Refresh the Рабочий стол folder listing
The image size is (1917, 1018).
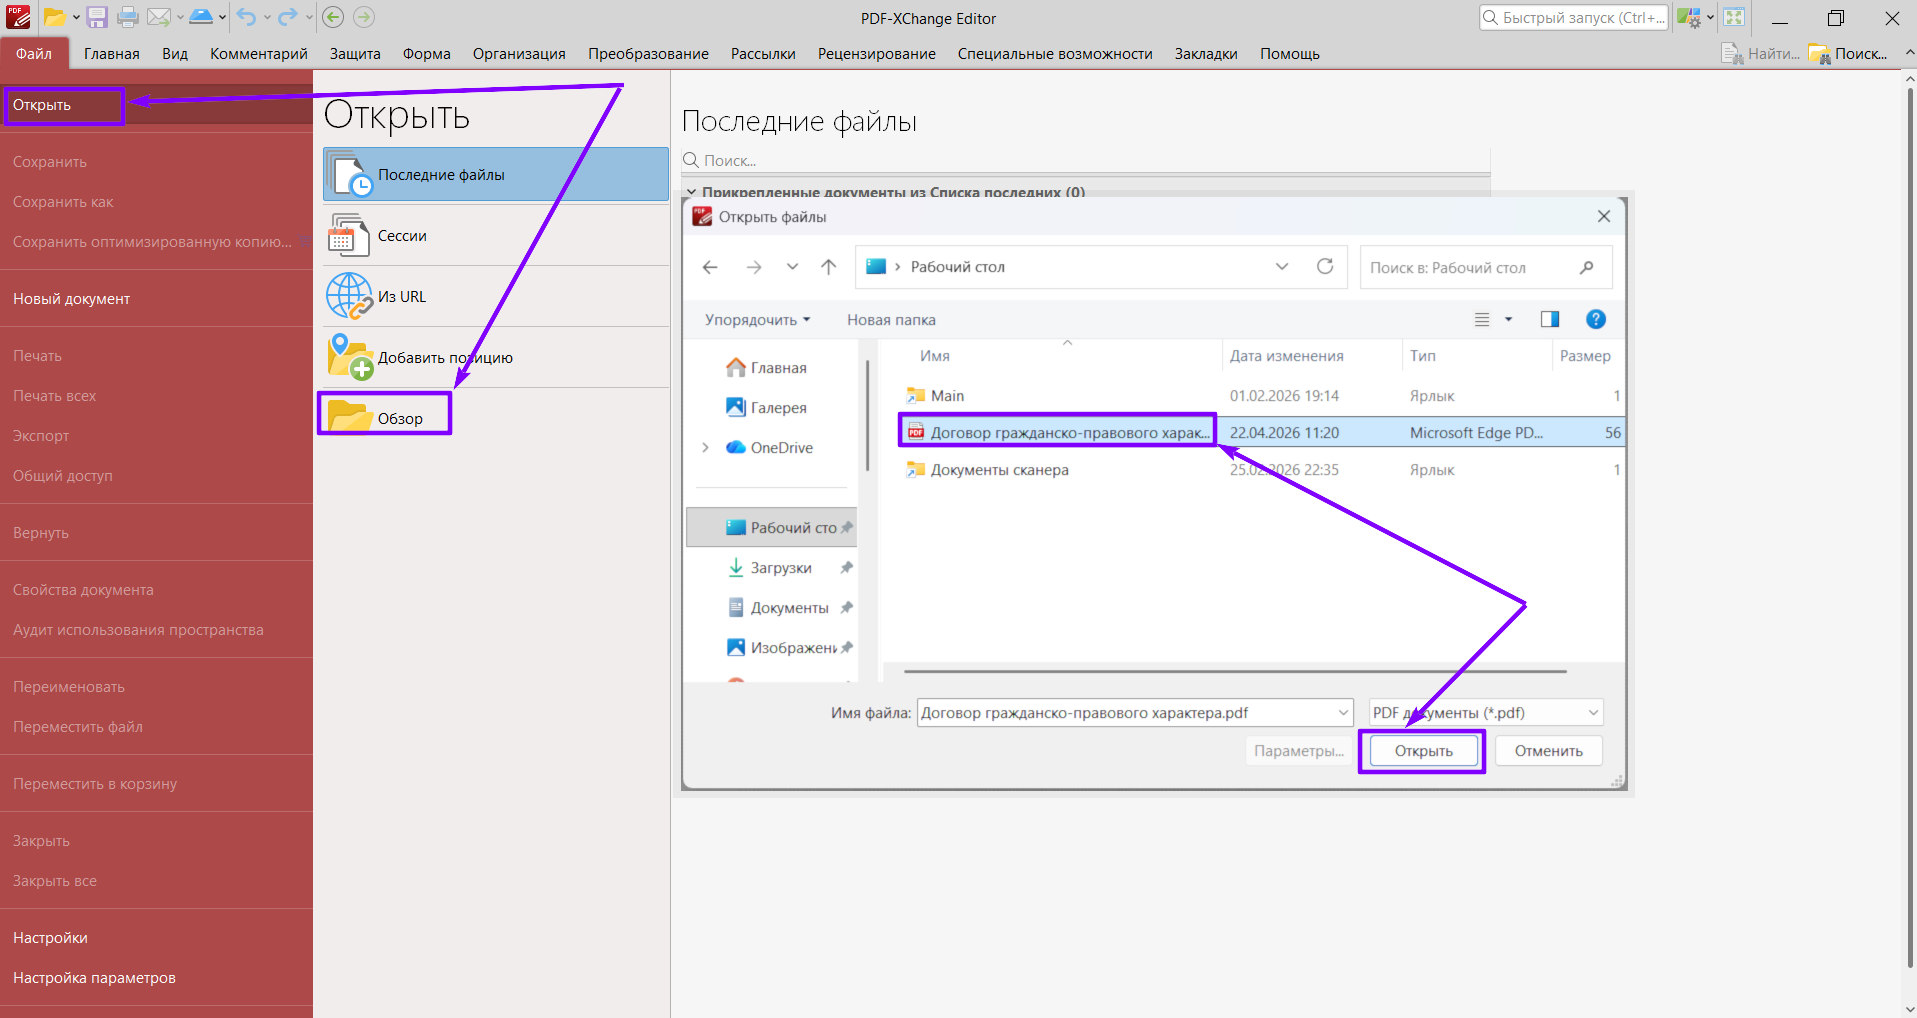click(1325, 266)
